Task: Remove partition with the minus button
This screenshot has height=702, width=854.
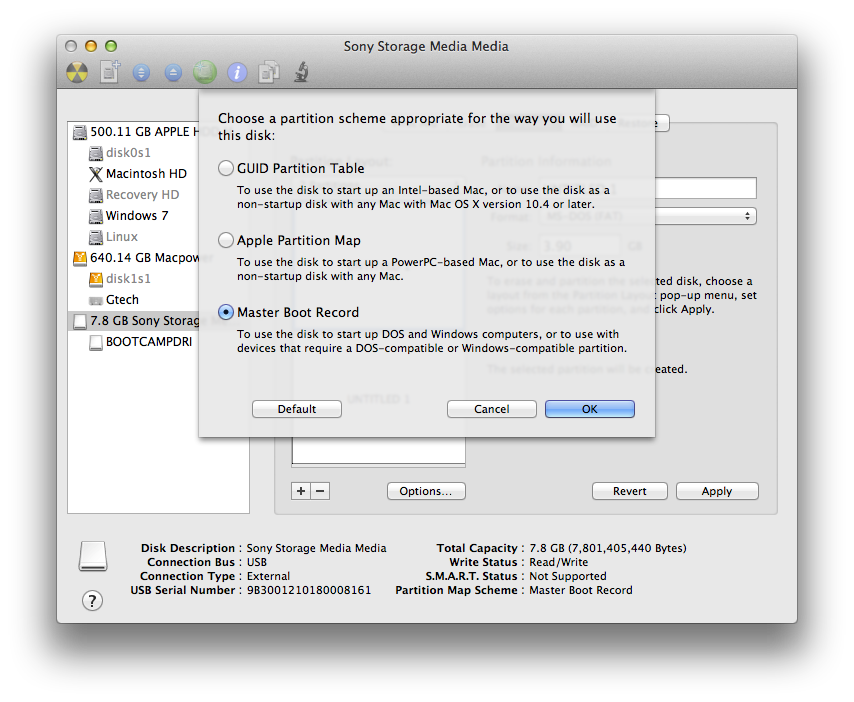Action: 320,491
